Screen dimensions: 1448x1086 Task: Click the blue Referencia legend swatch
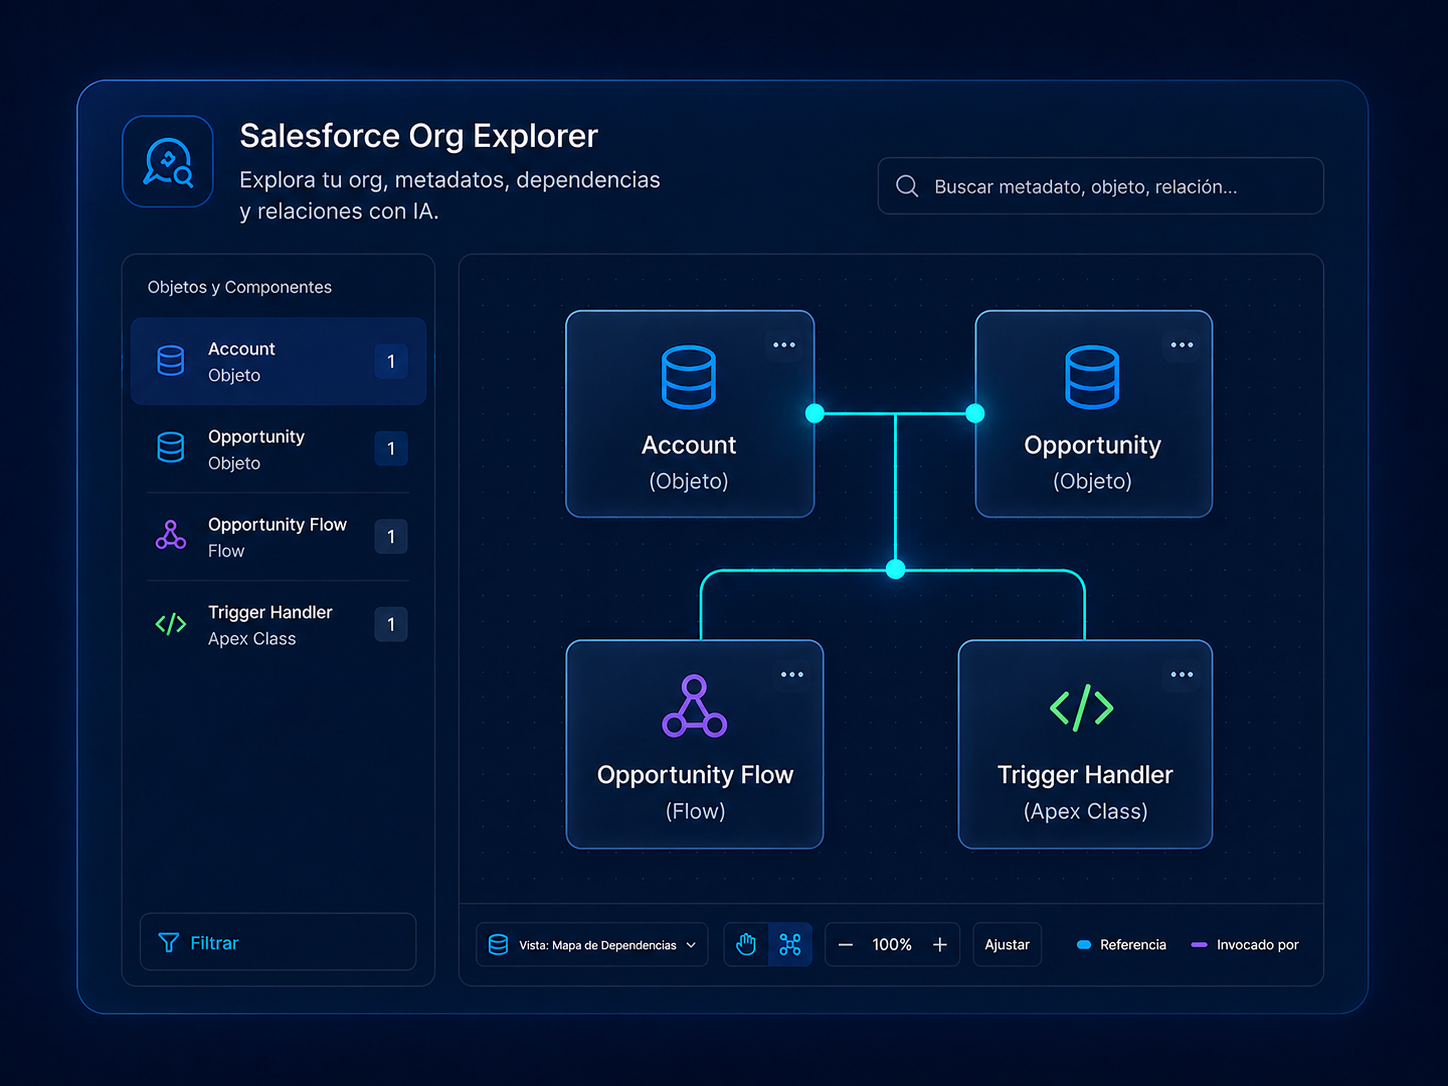tap(1084, 945)
